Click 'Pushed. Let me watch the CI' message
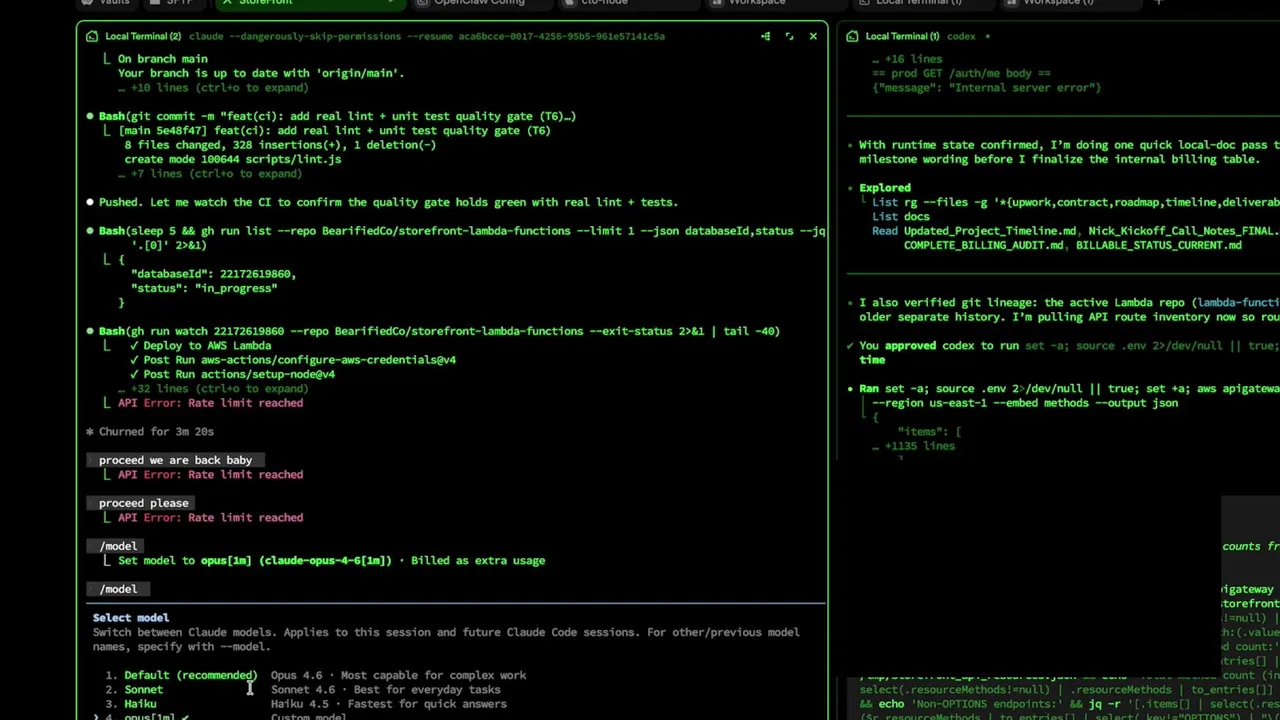The width and height of the screenshot is (1280, 720). 388,202
